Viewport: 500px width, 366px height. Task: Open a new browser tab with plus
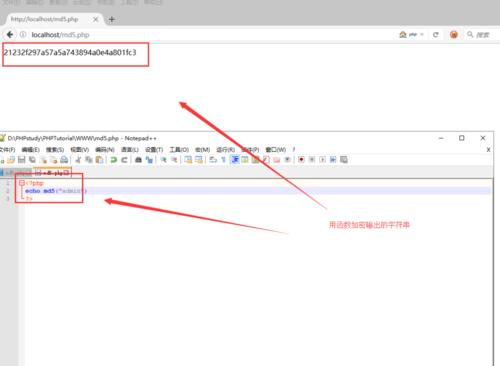pyautogui.click(x=112, y=19)
